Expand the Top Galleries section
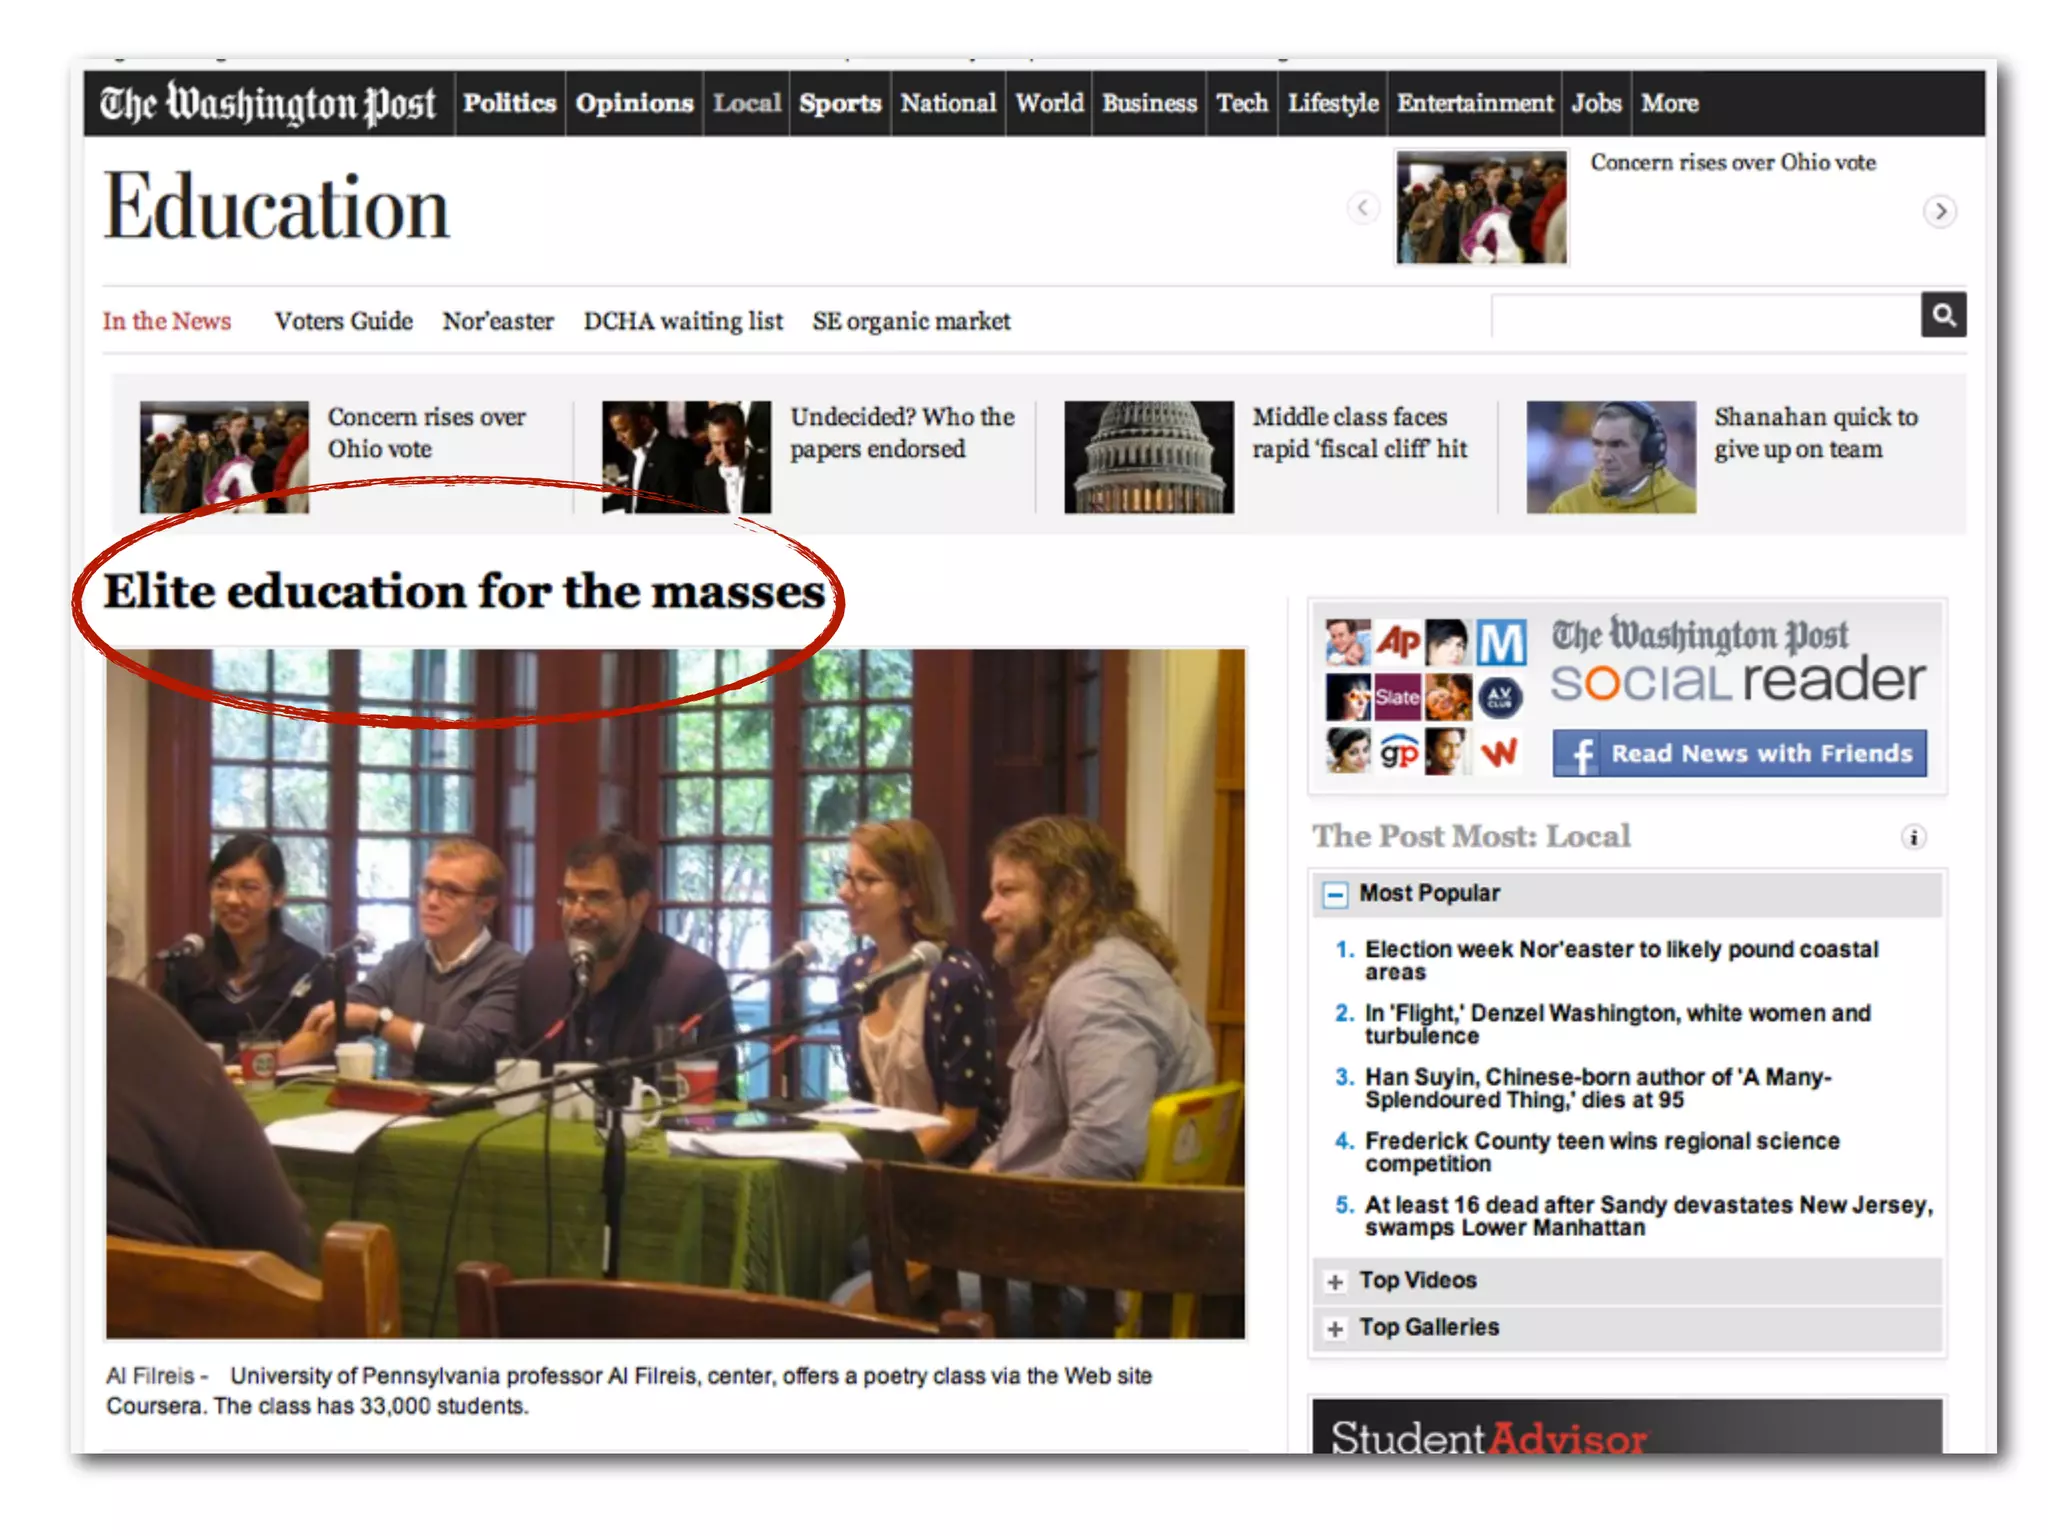Viewport: 2048px width, 1536px height. click(x=1335, y=1329)
